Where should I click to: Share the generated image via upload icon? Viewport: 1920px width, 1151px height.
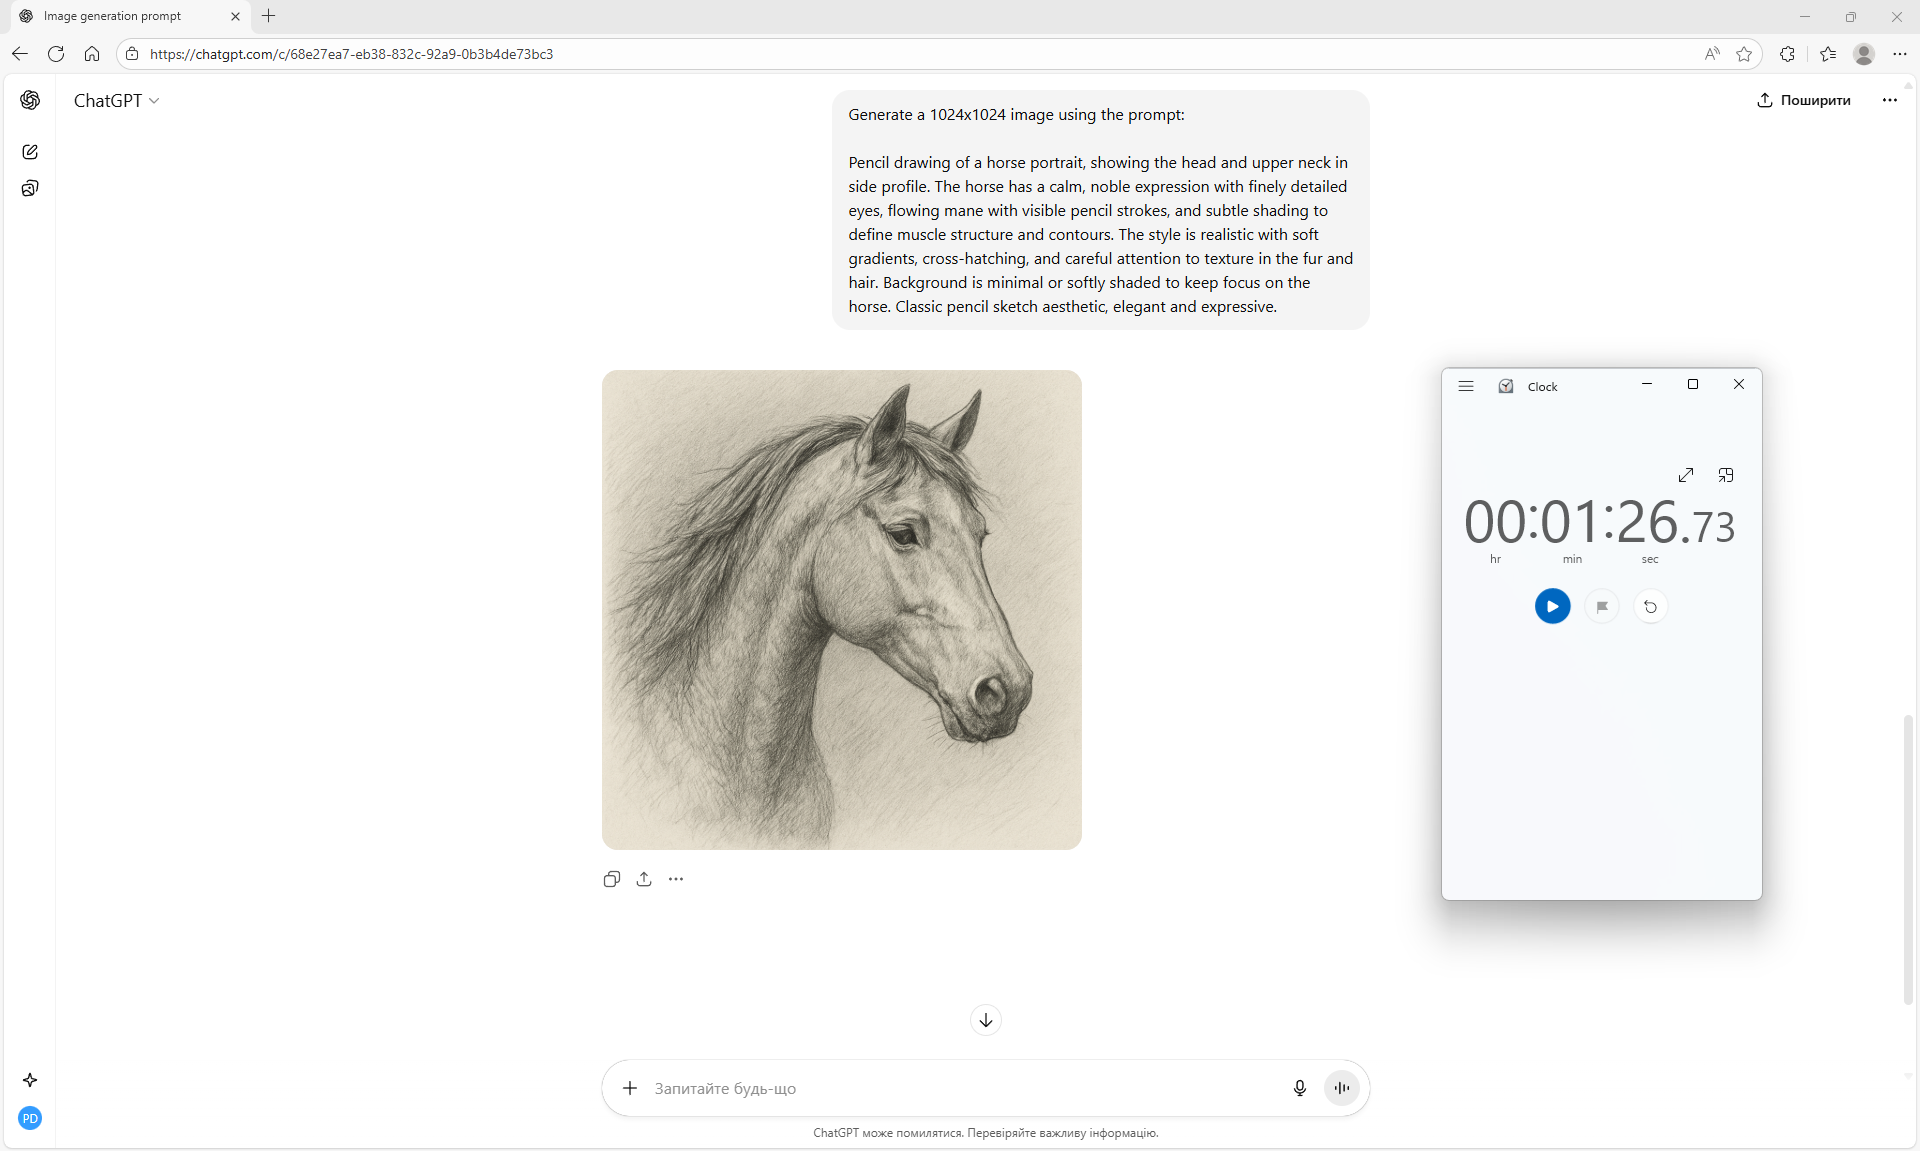click(x=644, y=879)
